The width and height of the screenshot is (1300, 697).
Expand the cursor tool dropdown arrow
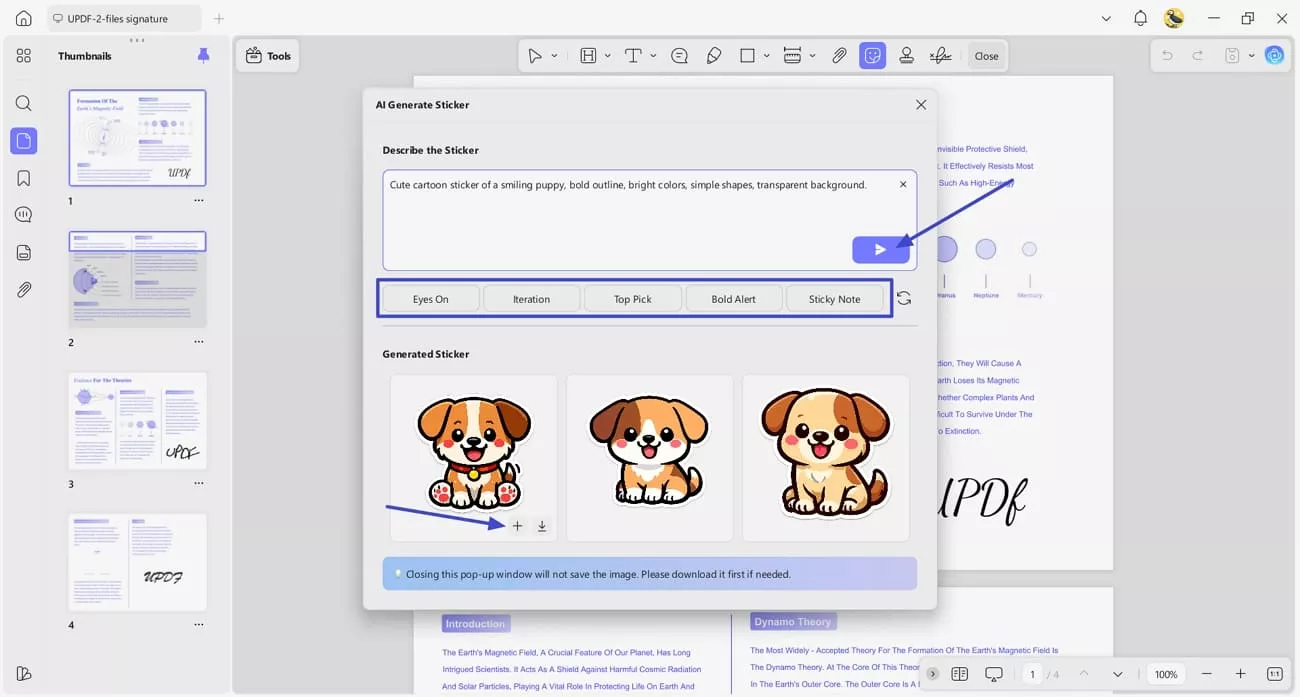pos(554,56)
